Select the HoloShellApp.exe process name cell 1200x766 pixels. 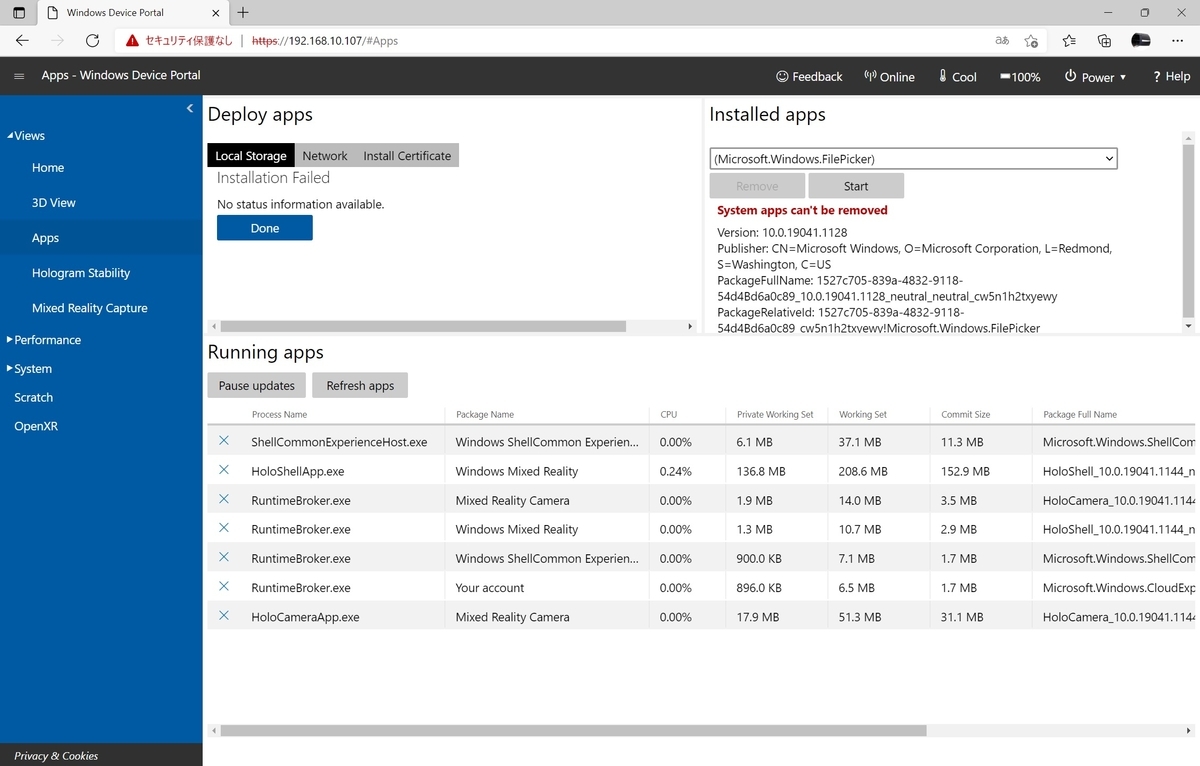(298, 471)
